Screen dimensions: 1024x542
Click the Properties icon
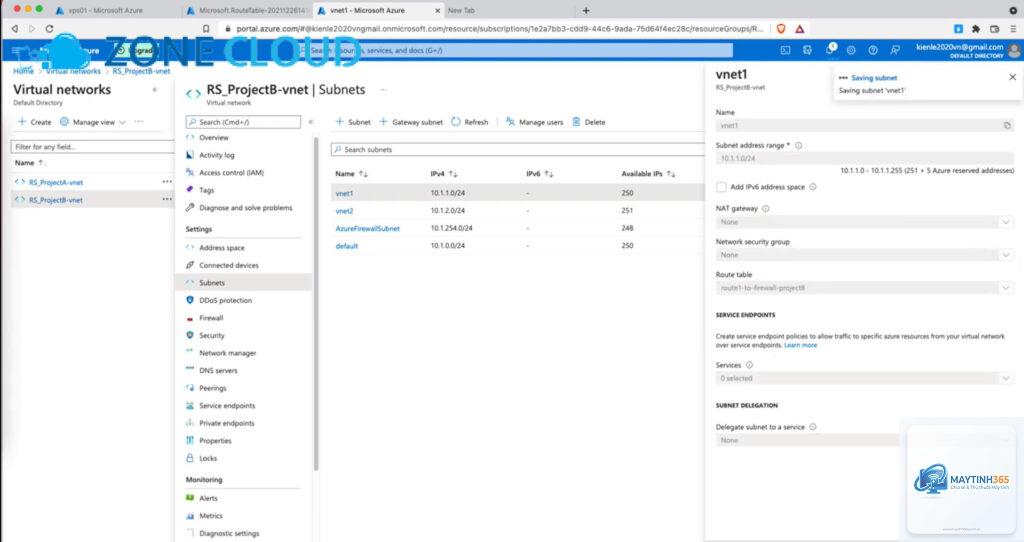(x=190, y=441)
